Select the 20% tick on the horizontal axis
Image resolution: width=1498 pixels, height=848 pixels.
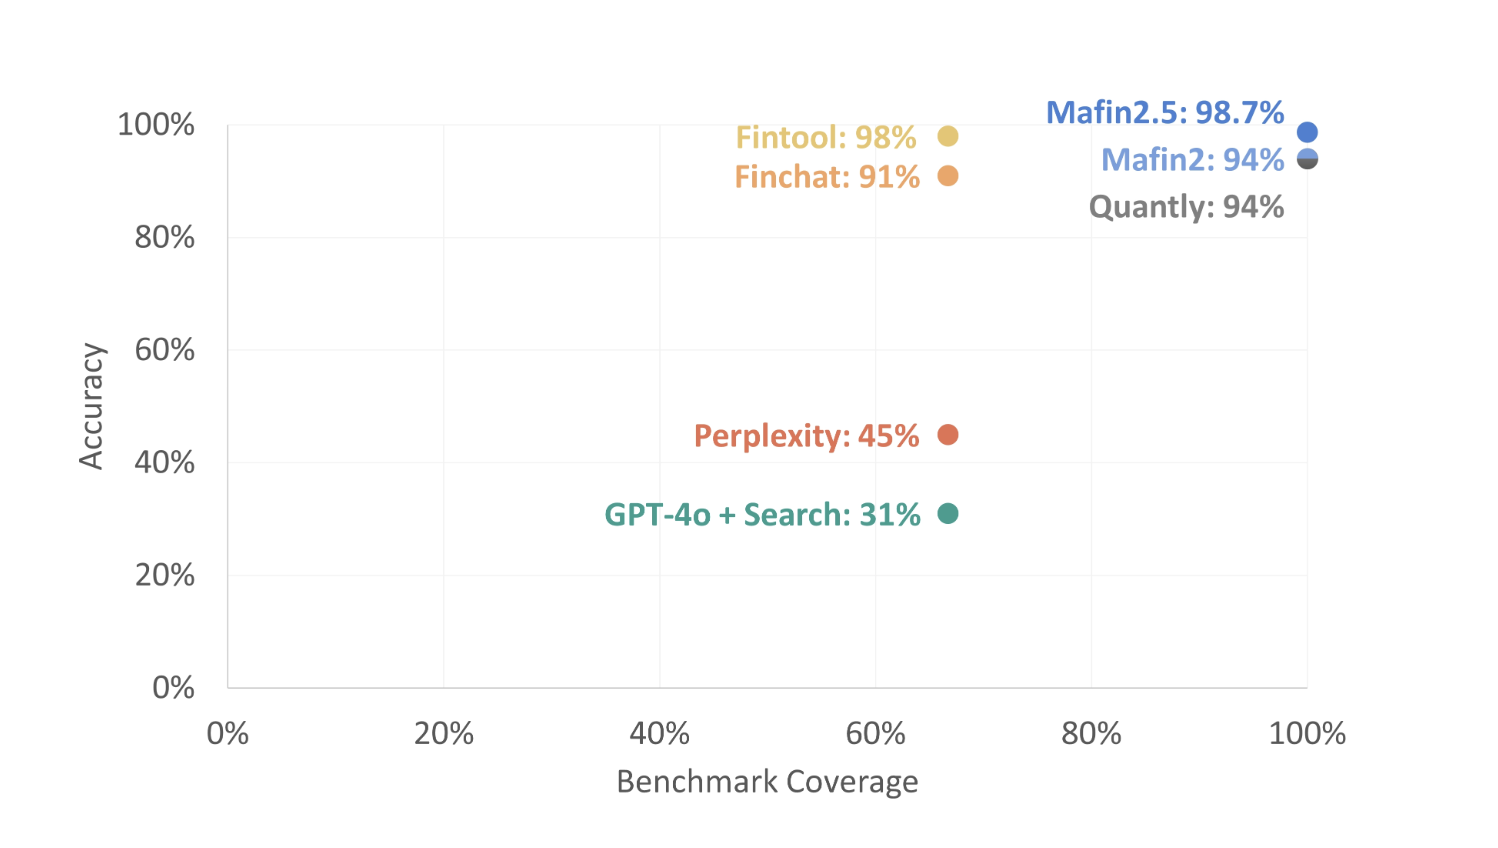[x=443, y=734]
